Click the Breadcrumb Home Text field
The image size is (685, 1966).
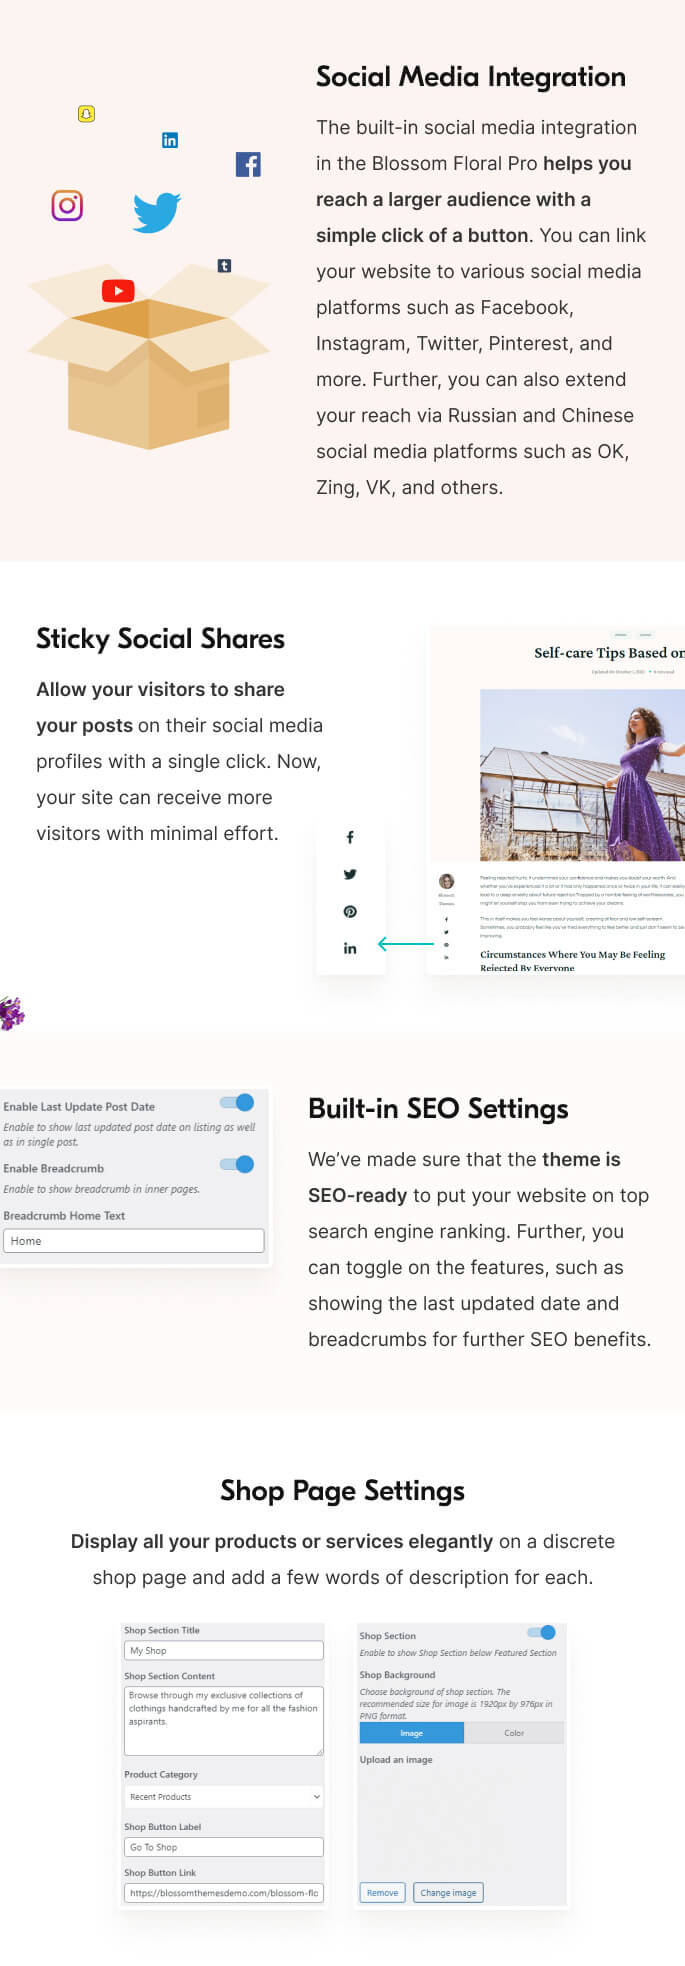point(134,1240)
